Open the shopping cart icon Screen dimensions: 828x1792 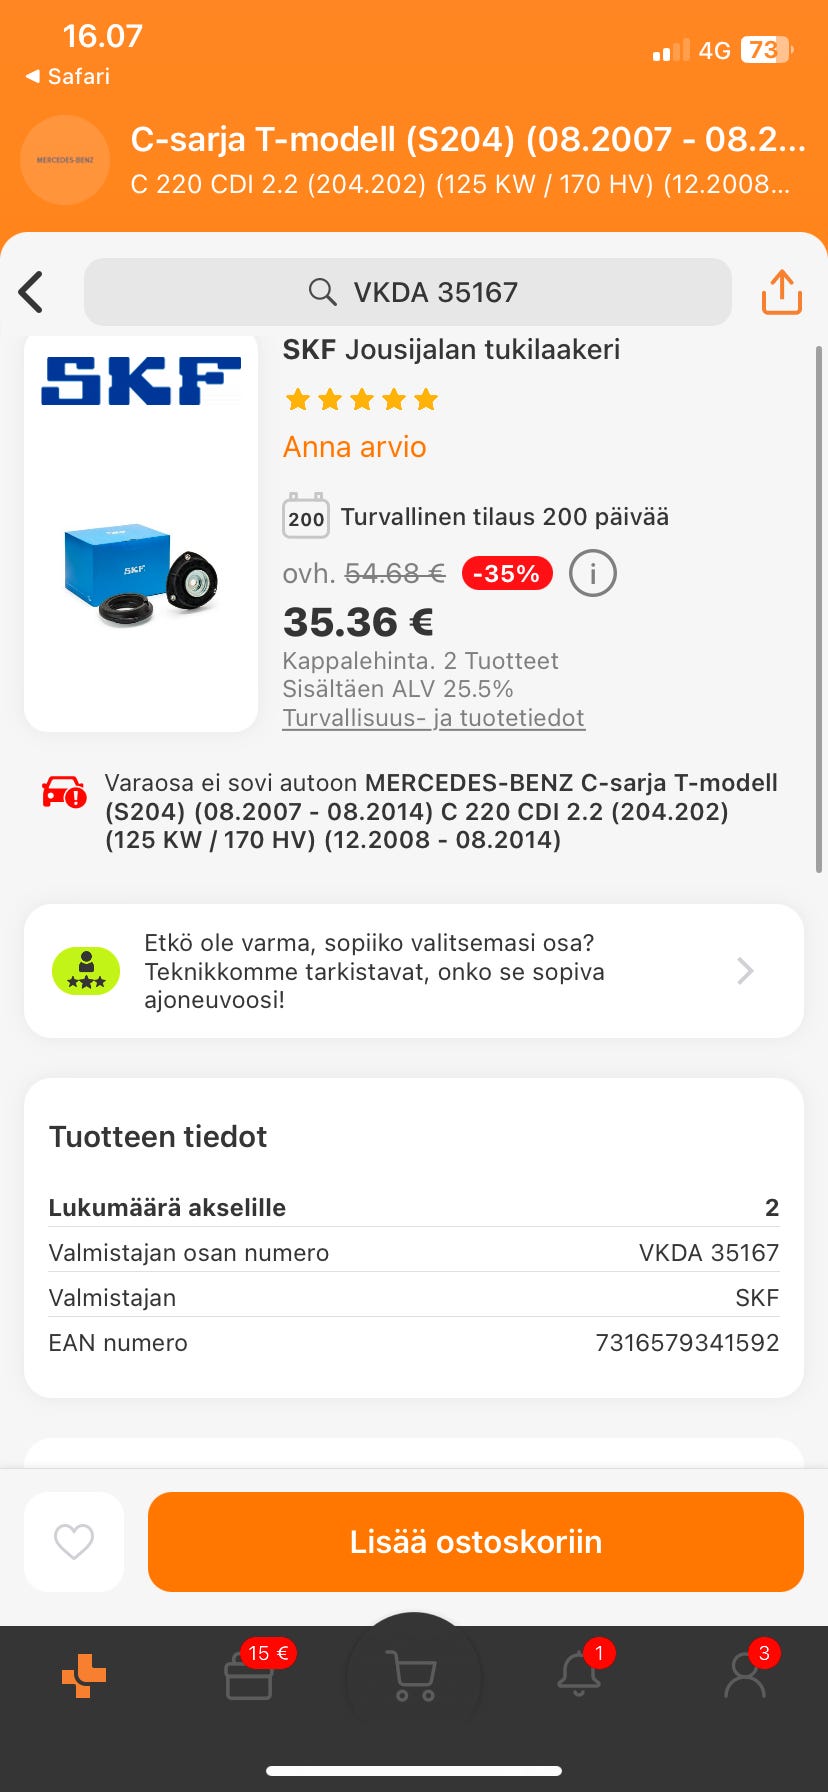click(413, 1676)
